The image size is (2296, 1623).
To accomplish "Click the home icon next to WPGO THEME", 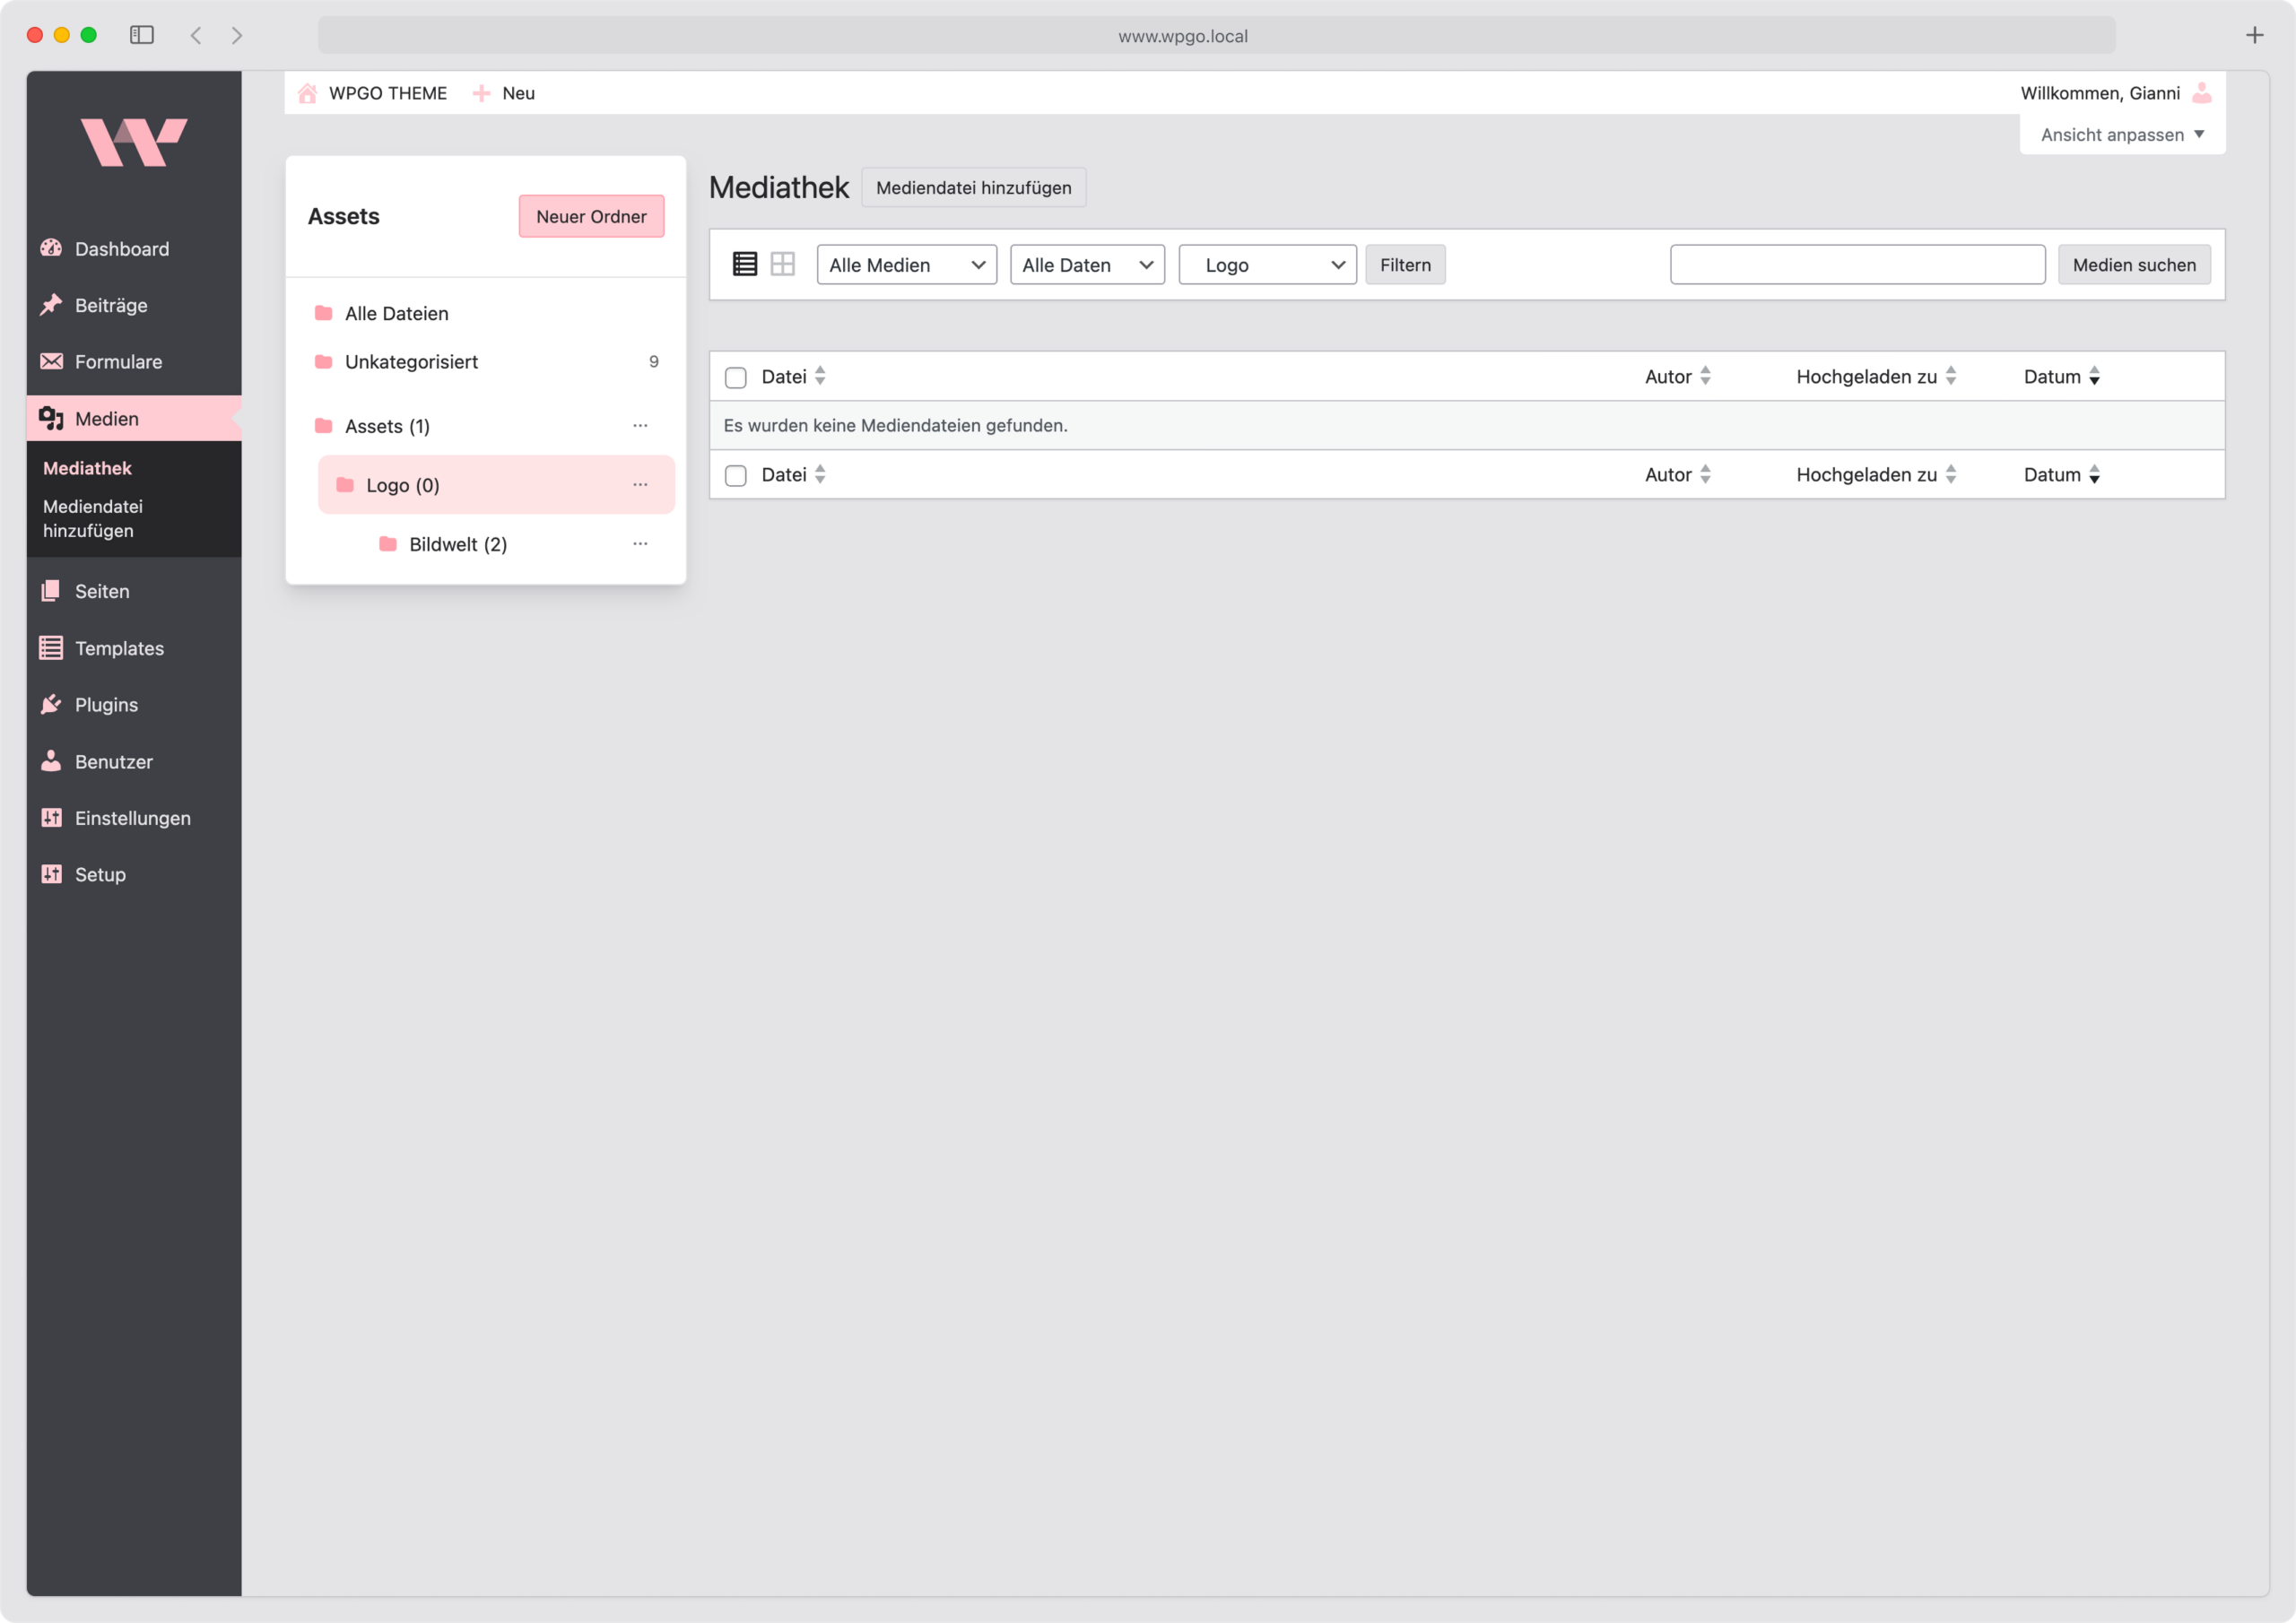I will click(307, 92).
